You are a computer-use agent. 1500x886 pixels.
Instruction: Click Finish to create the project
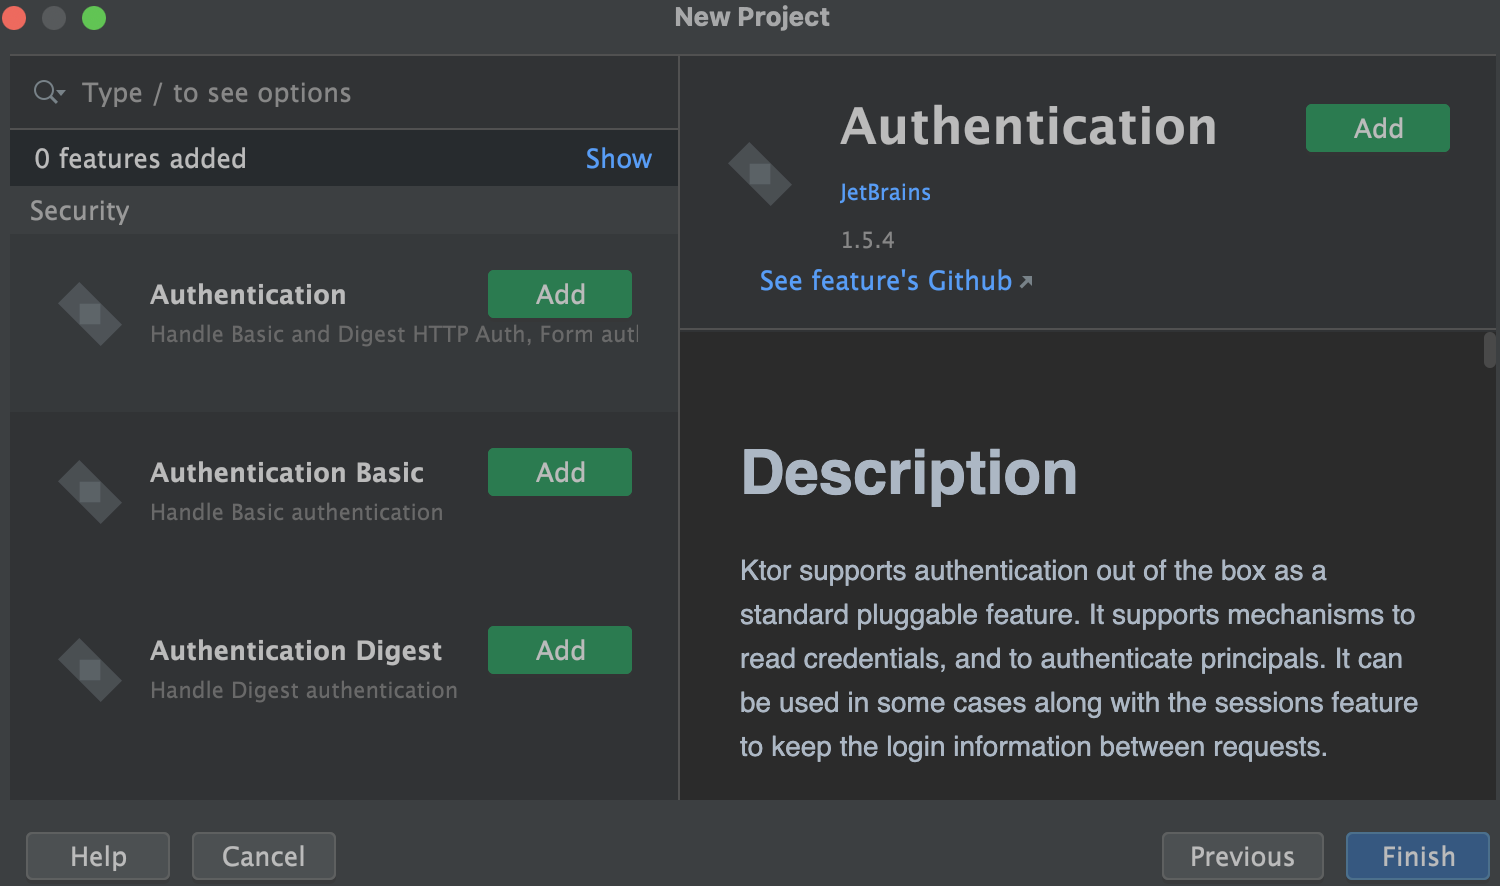pyautogui.click(x=1418, y=856)
